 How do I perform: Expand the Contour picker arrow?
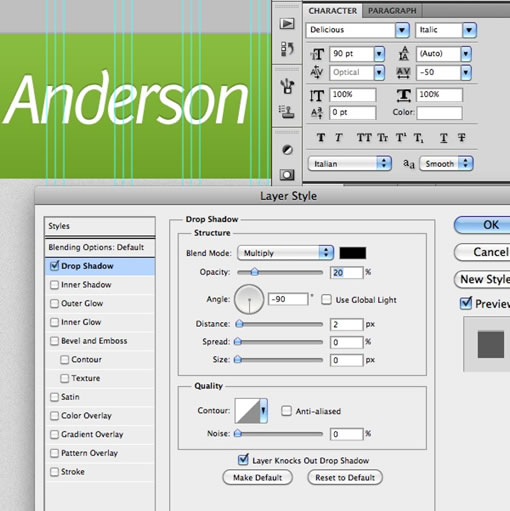[263, 410]
